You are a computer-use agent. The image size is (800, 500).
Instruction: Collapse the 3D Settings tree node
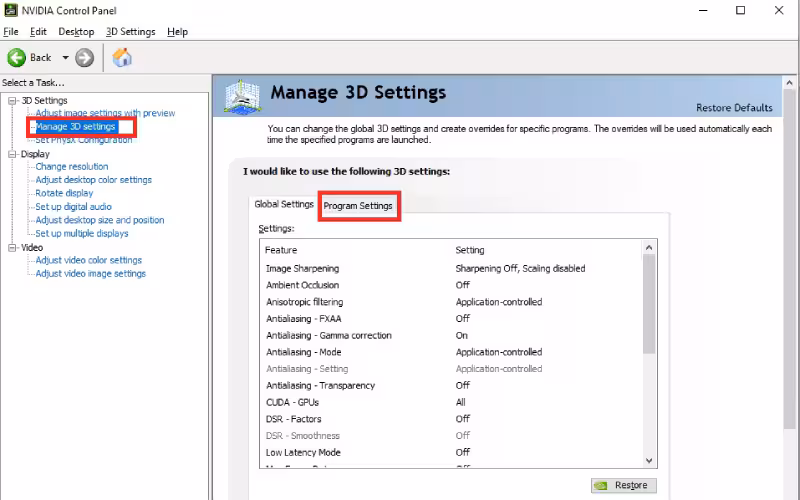[x=12, y=101]
